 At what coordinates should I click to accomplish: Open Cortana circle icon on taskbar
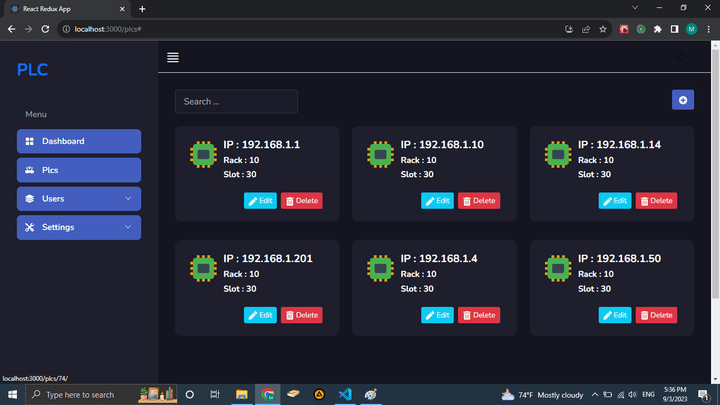(190, 394)
